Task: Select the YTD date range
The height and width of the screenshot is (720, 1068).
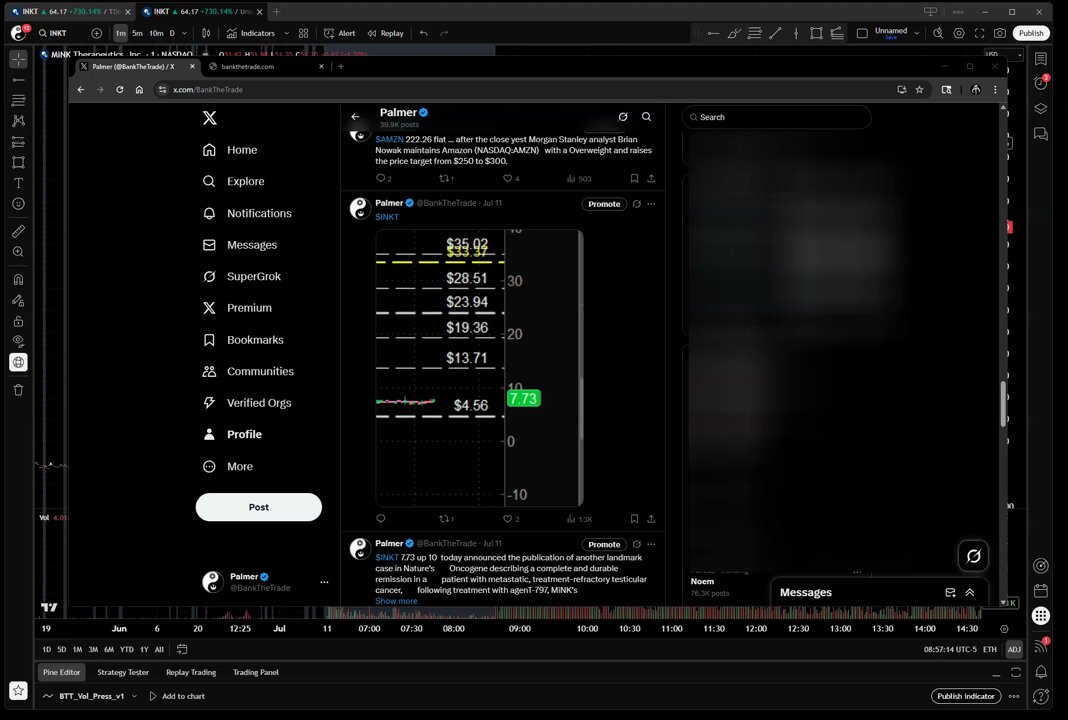Action: tap(127, 649)
